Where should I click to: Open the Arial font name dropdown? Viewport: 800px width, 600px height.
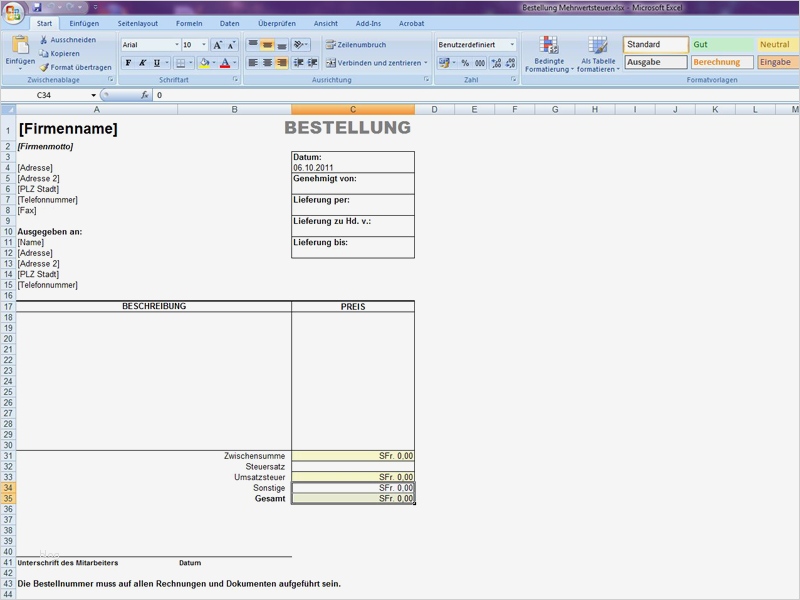pyautogui.click(x=177, y=45)
